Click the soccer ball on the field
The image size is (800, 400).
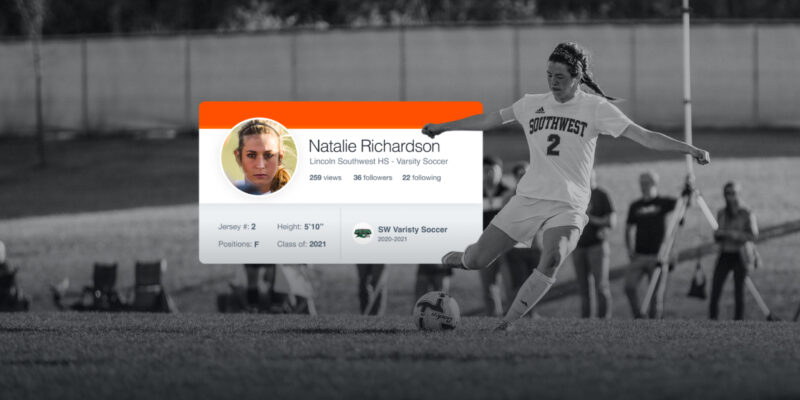[436, 311]
